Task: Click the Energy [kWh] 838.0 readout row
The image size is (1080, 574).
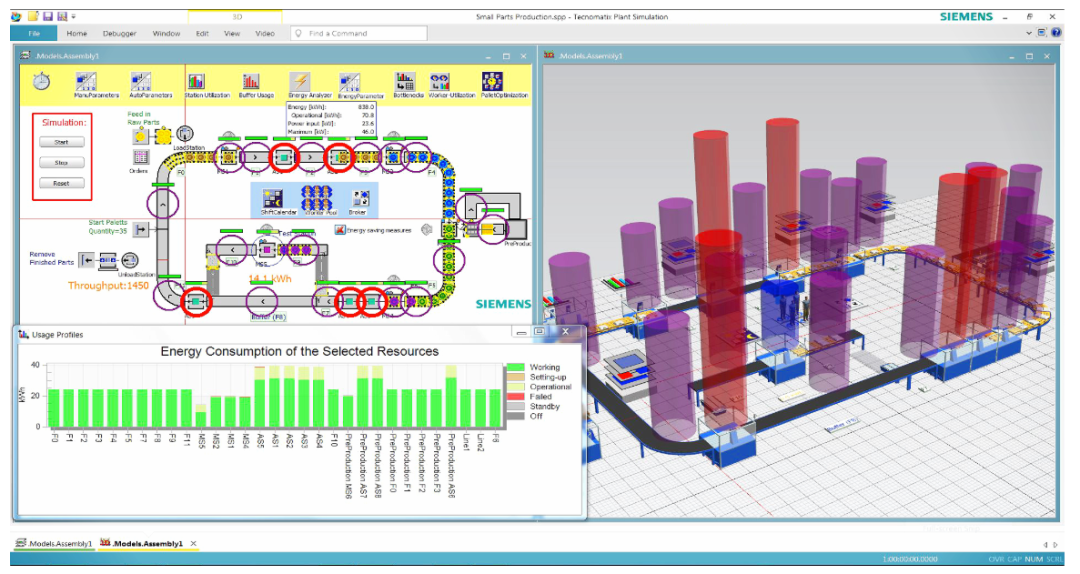Action: click(331, 107)
